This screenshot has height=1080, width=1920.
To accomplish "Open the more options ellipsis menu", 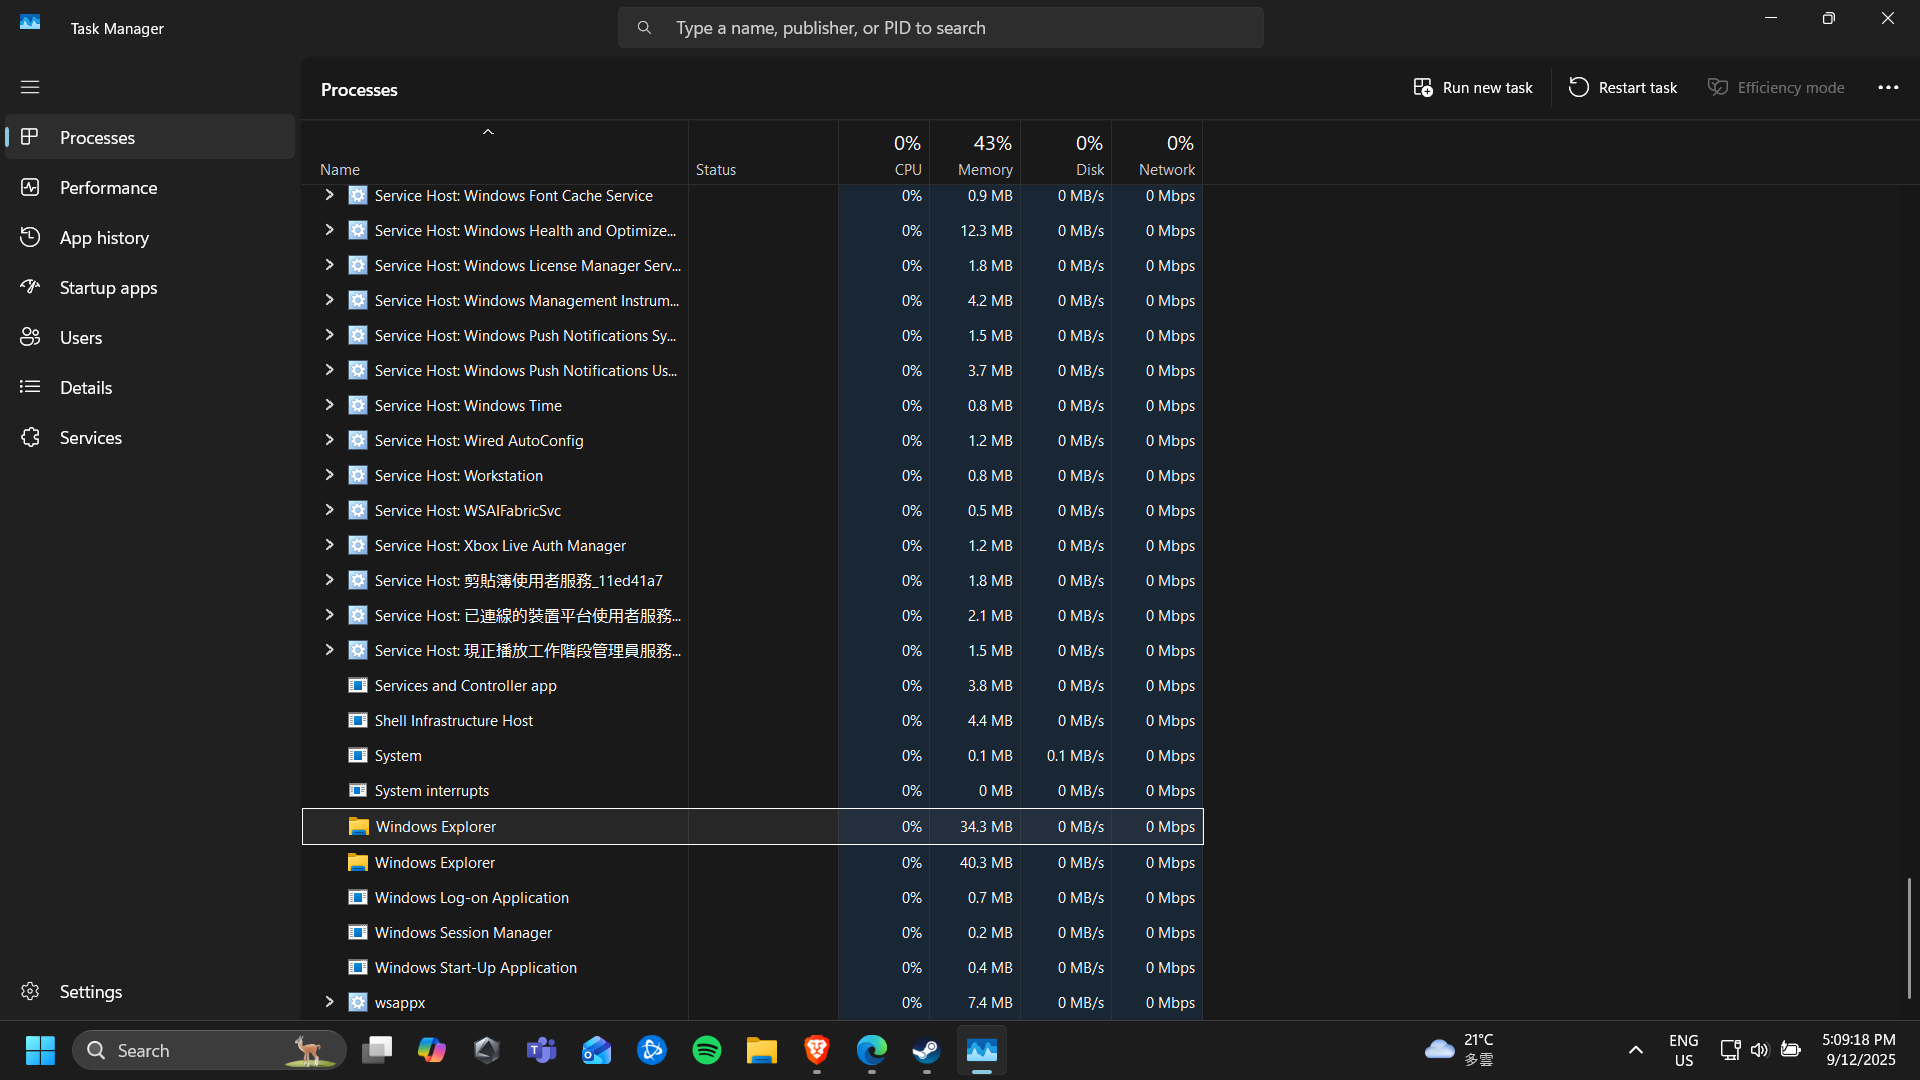I will point(1888,87).
